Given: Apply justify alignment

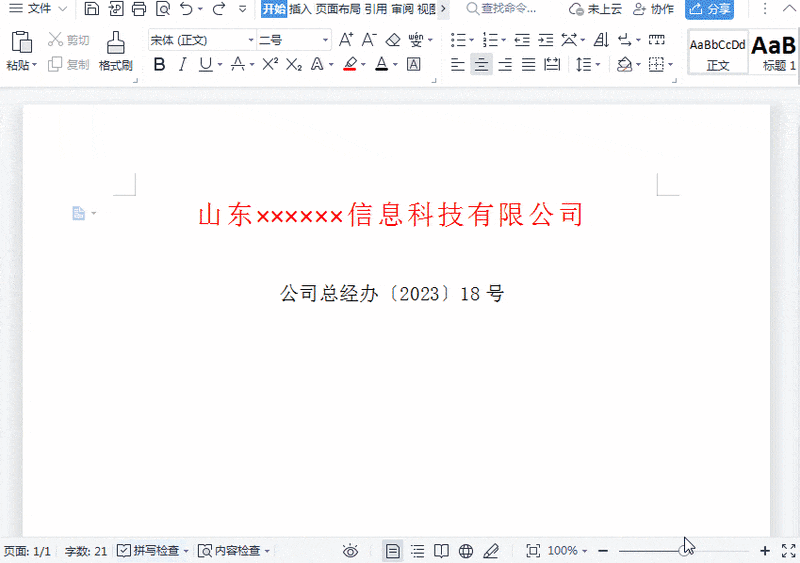Looking at the screenshot, I should click(x=529, y=64).
